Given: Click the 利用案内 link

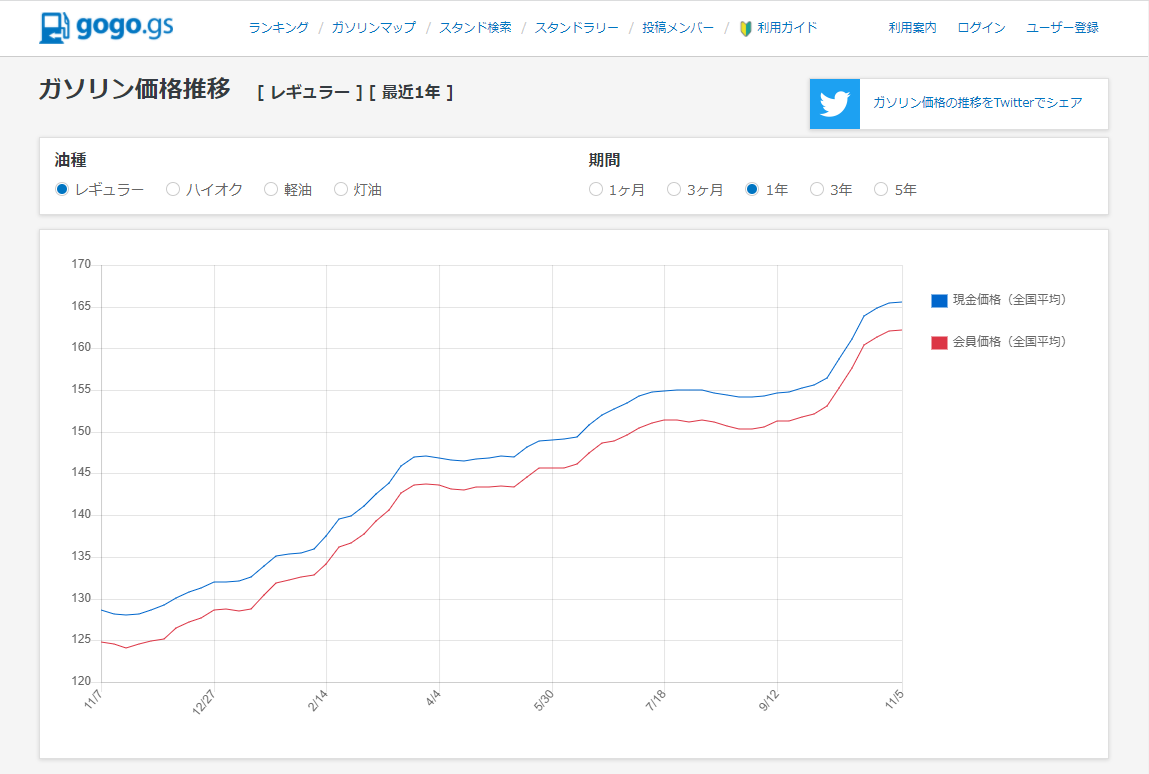Looking at the screenshot, I should (x=912, y=28).
